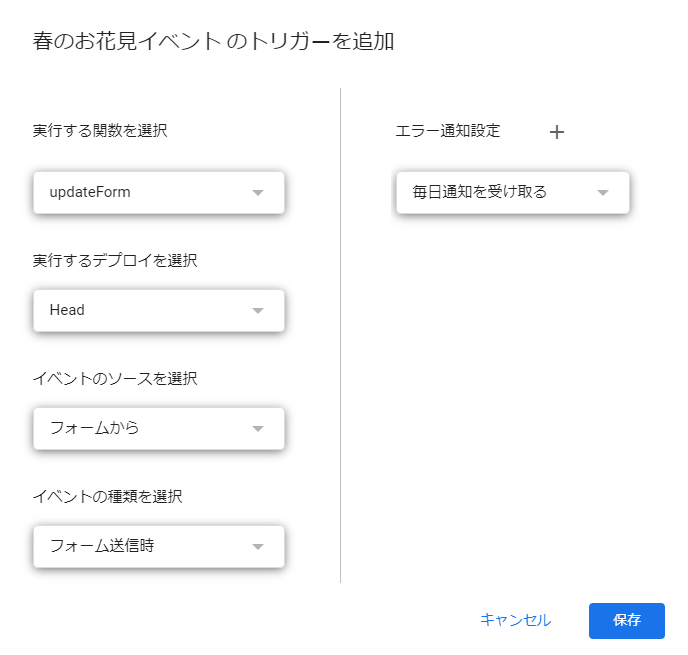Image resolution: width=688 pixels, height=655 pixels.
Task: Click the 実行するデプロイを選択 label
Action: pyautogui.click(x=115, y=260)
